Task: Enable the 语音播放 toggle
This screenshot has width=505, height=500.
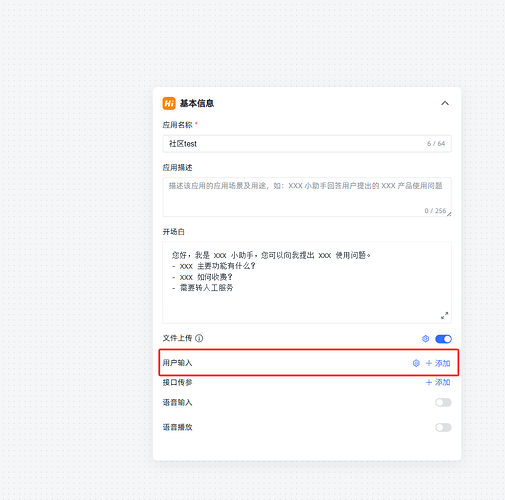Action: point(443,427)
